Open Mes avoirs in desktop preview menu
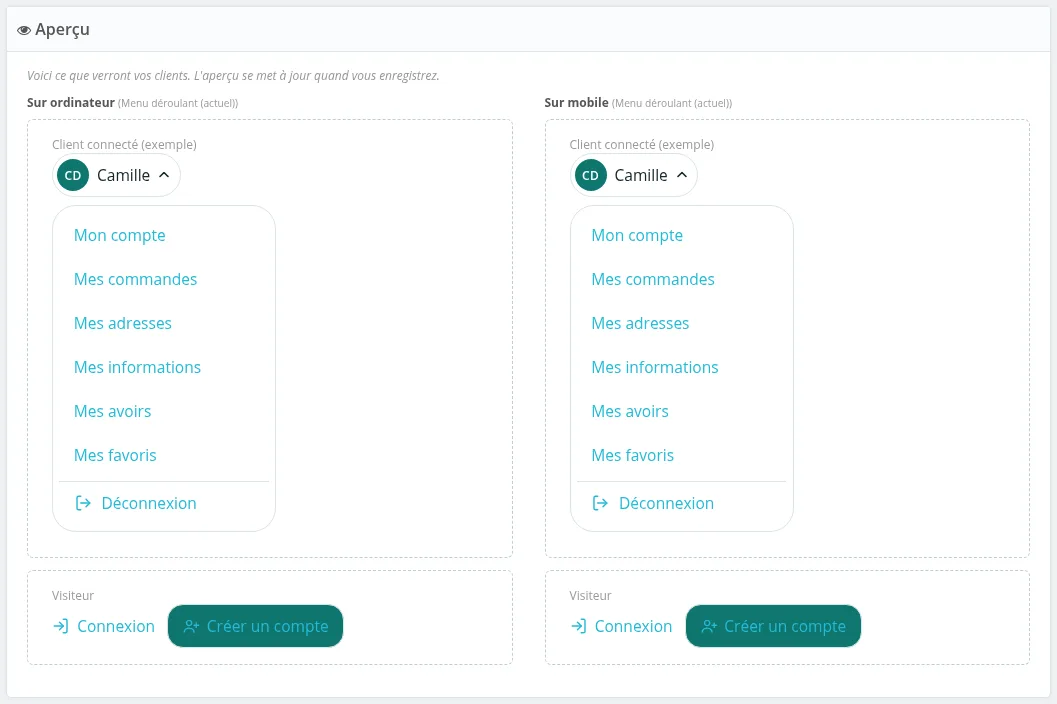The width and height of the screenshot is (1057, 704). 113,411
